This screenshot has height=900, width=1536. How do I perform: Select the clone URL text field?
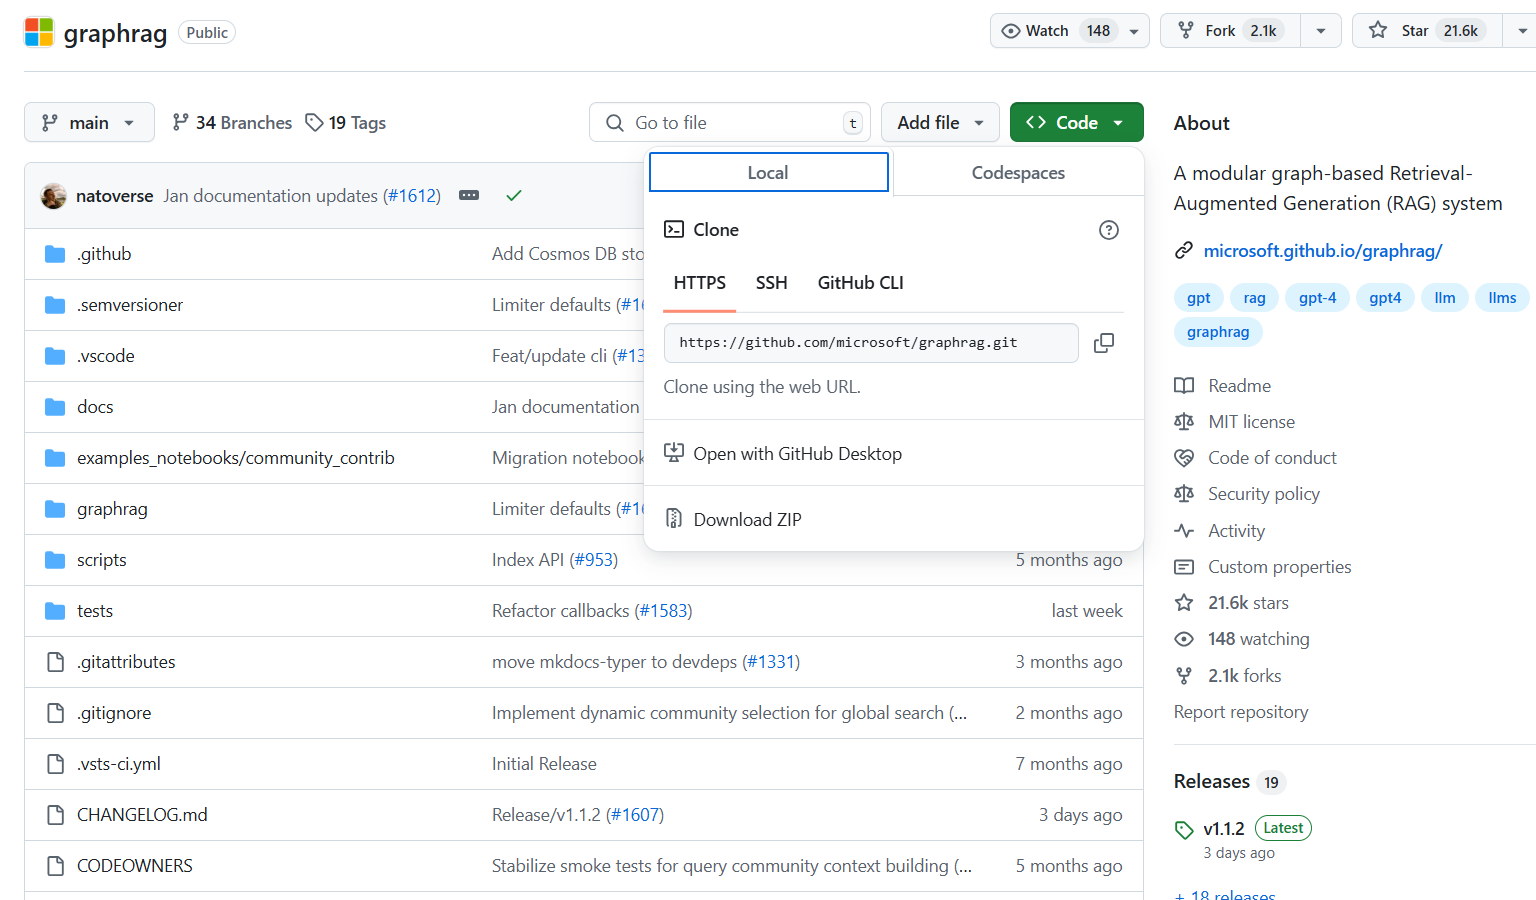click(x=871, y=343)
